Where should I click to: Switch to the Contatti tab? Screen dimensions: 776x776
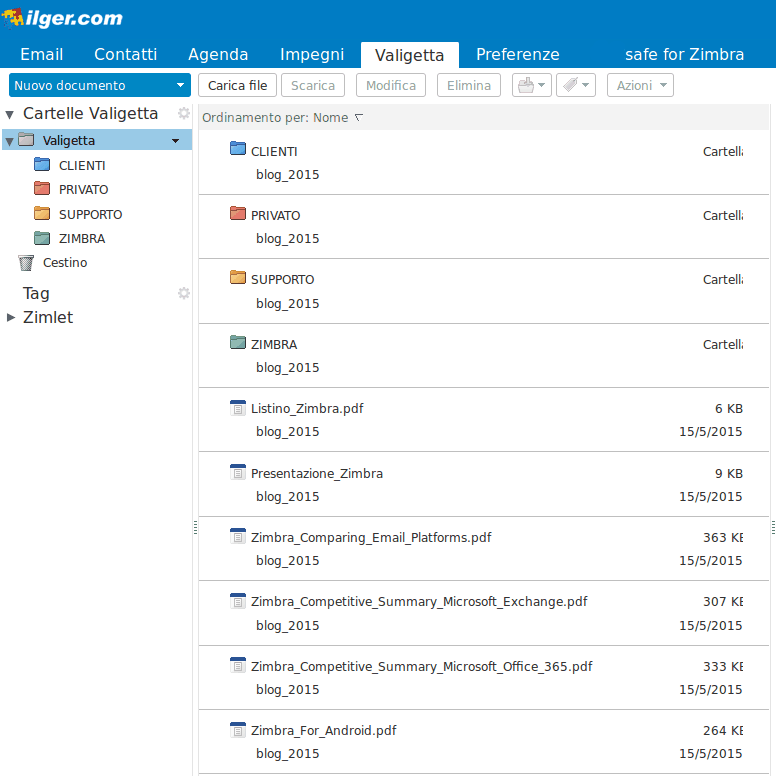click(x=126, y=54)
